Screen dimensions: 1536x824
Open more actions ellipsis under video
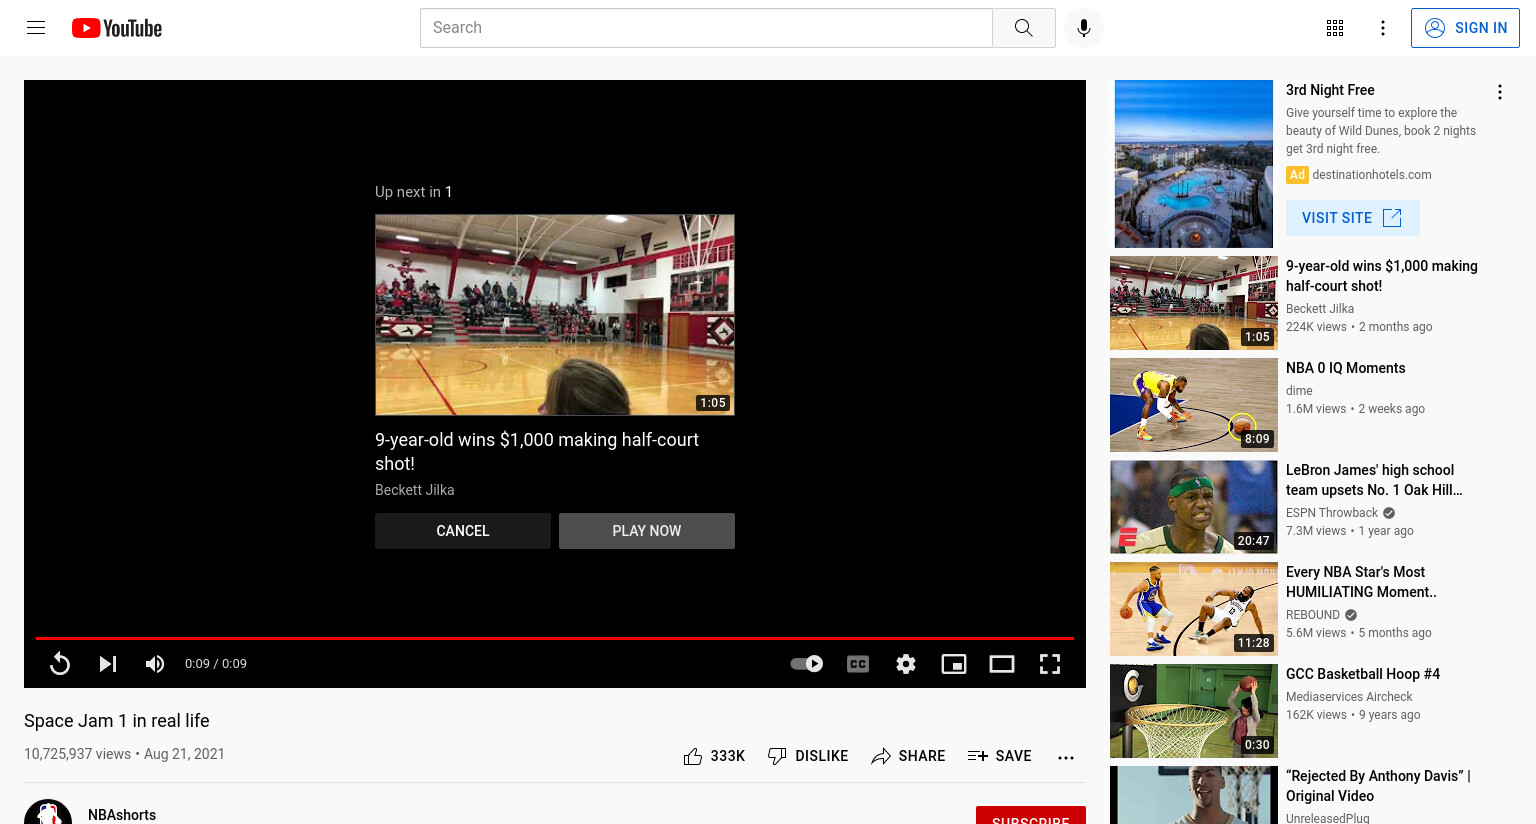1066,757
